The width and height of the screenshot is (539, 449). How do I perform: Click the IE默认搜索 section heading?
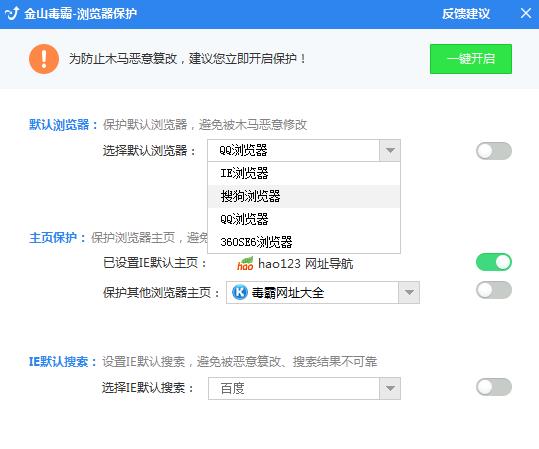coord(63,362)
